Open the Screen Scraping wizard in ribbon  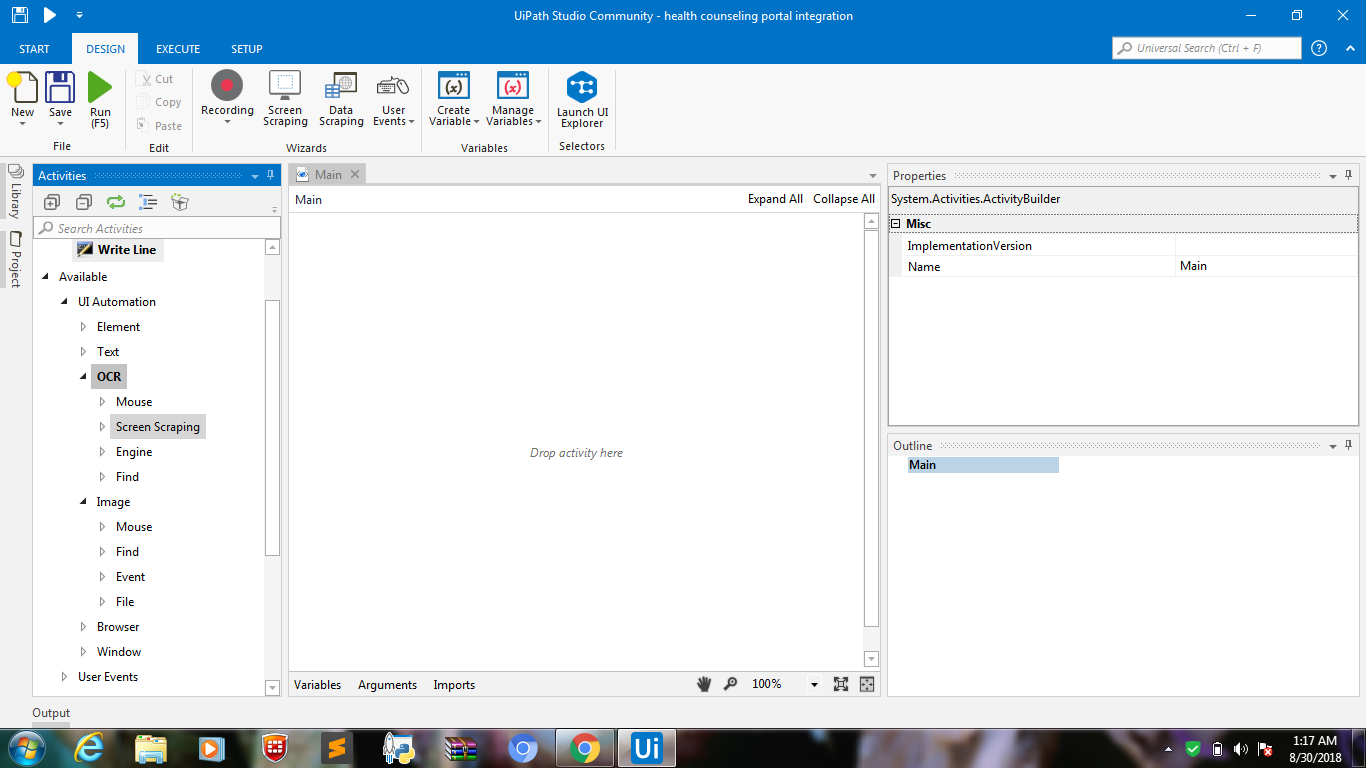pyautogui.click(x=285, y=98)
